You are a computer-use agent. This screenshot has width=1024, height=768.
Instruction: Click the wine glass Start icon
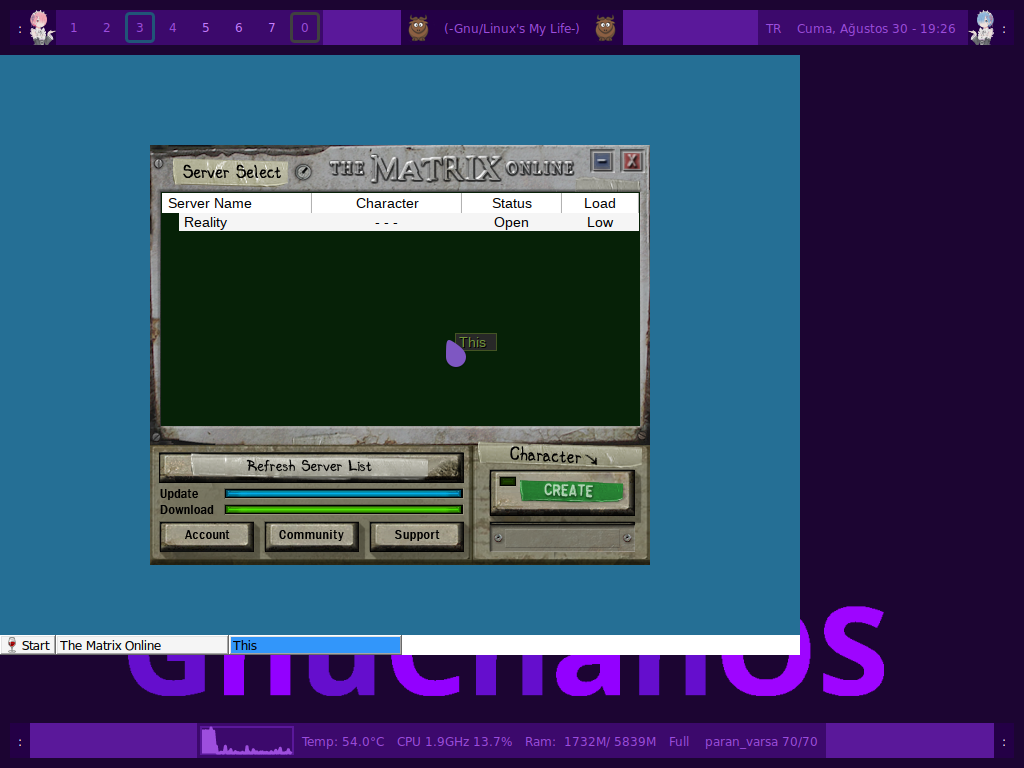point(12,645)
